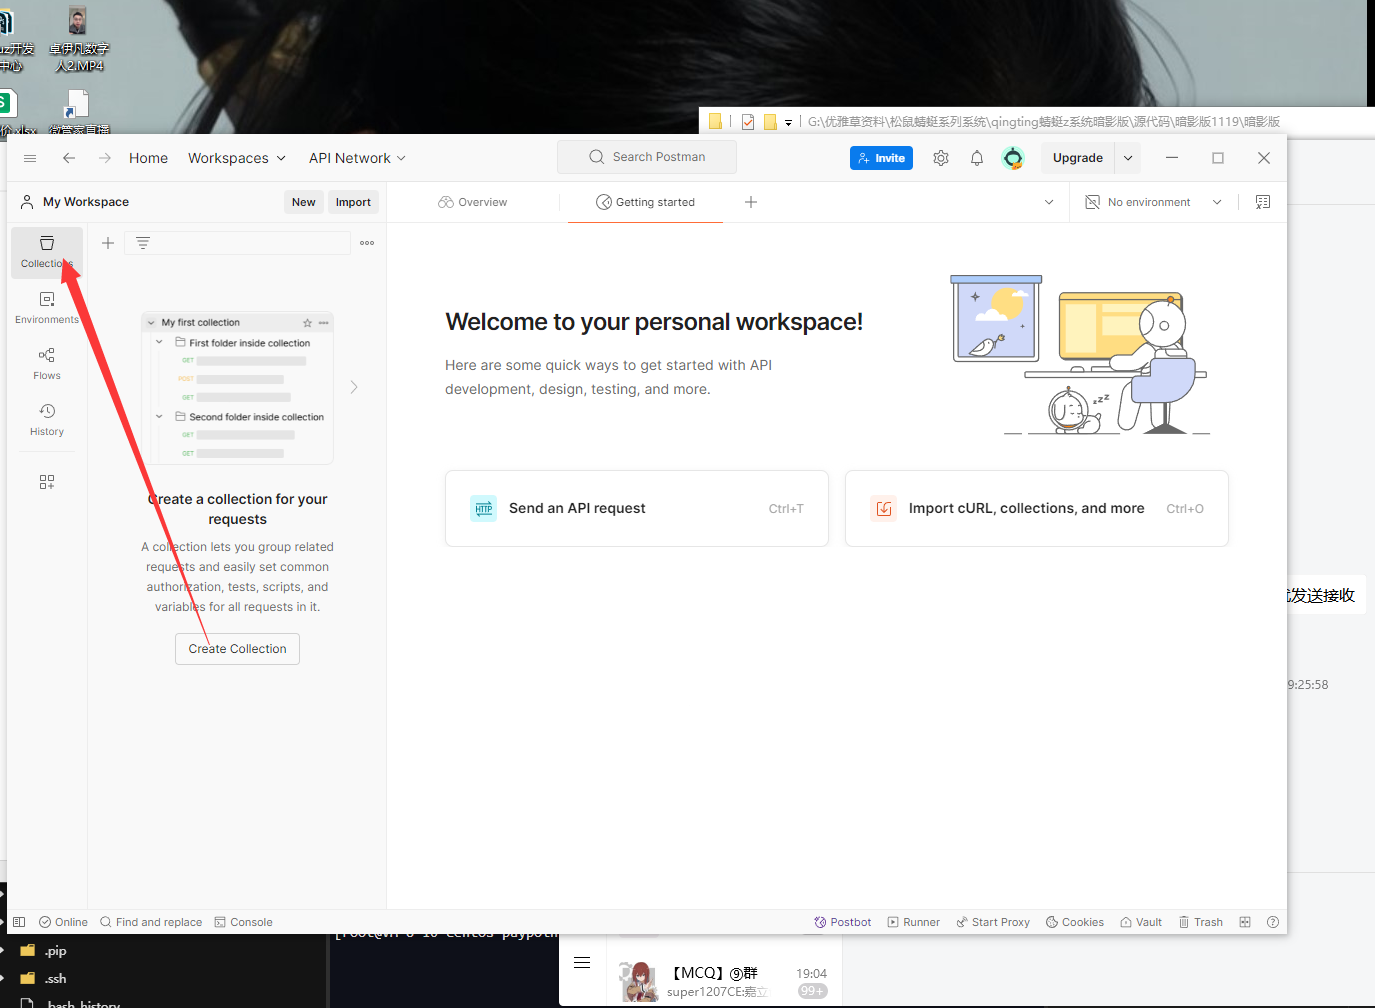Open the No environment selector
The image size is (1375, 1008).
[1154, 202]
